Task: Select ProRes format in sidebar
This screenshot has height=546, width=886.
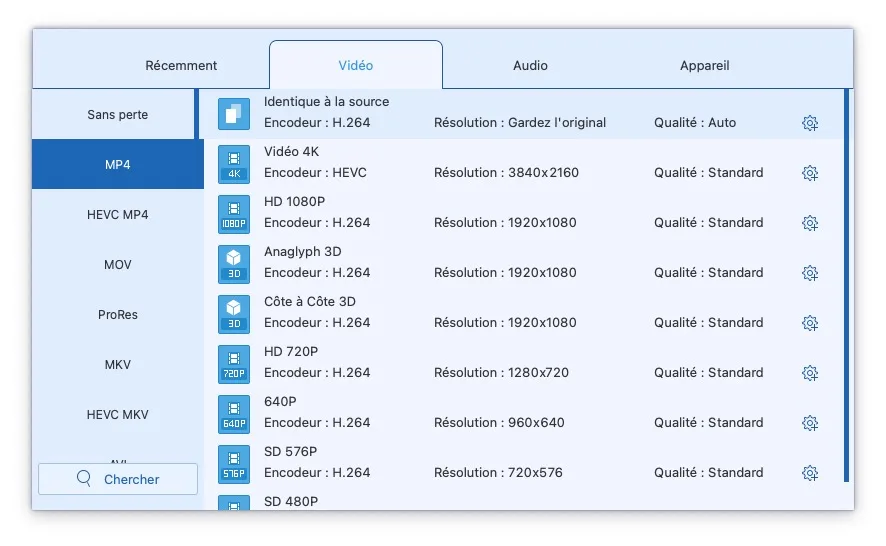Action: (x=118, y=315)
